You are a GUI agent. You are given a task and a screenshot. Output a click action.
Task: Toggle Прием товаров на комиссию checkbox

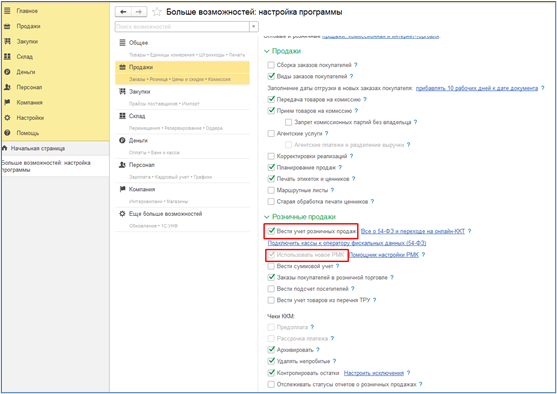[271, 111]
